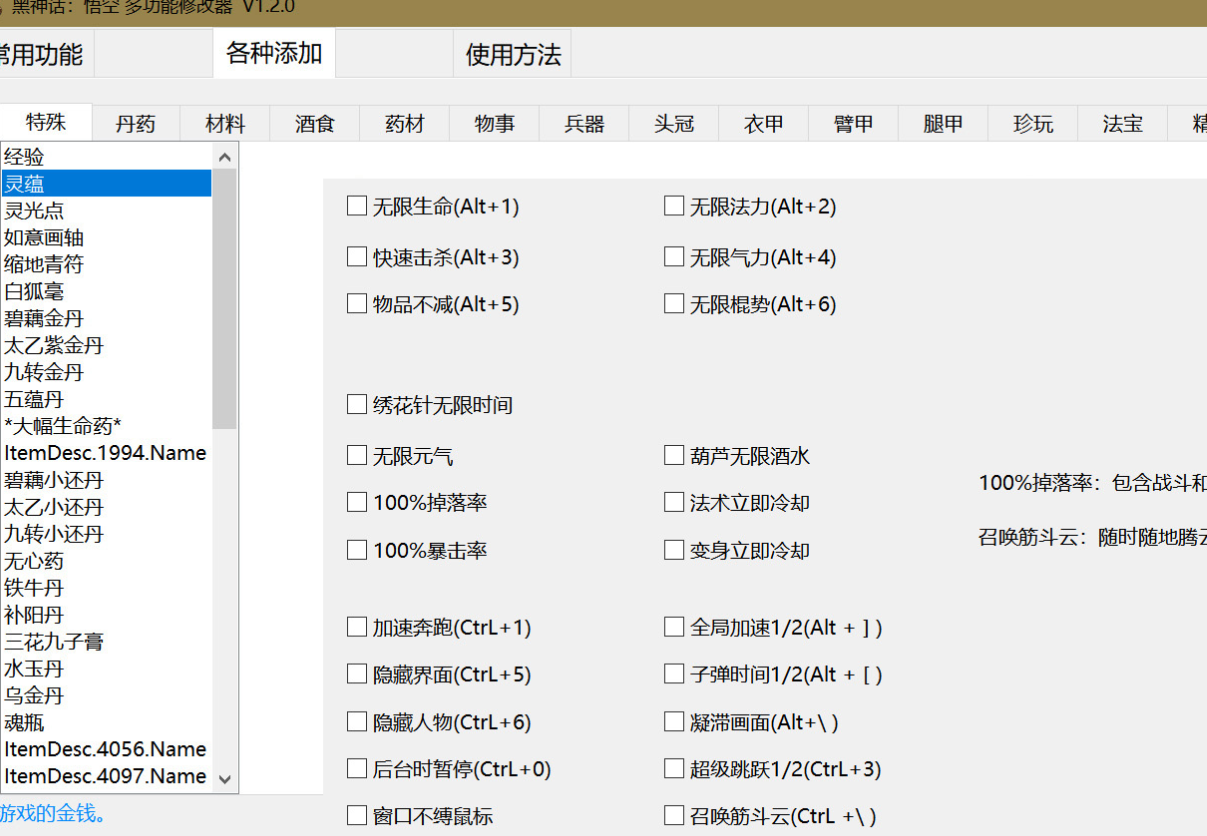The image size is (1207, 836).
Task: Choose 九转金丹 from the list
Action: point(44,372)
